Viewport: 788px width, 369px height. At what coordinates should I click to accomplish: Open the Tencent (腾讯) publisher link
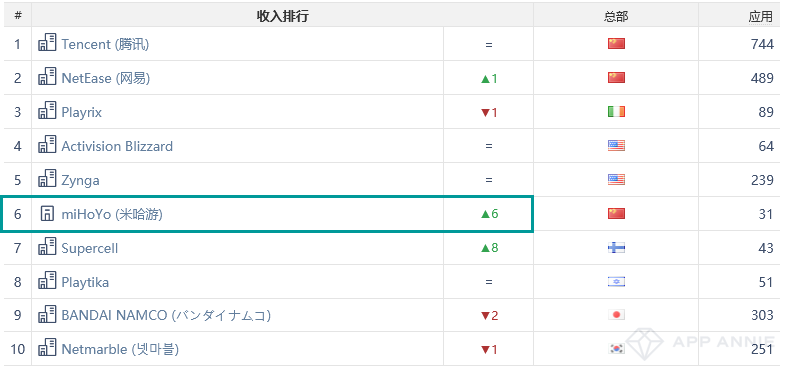(x=105, y=44)
